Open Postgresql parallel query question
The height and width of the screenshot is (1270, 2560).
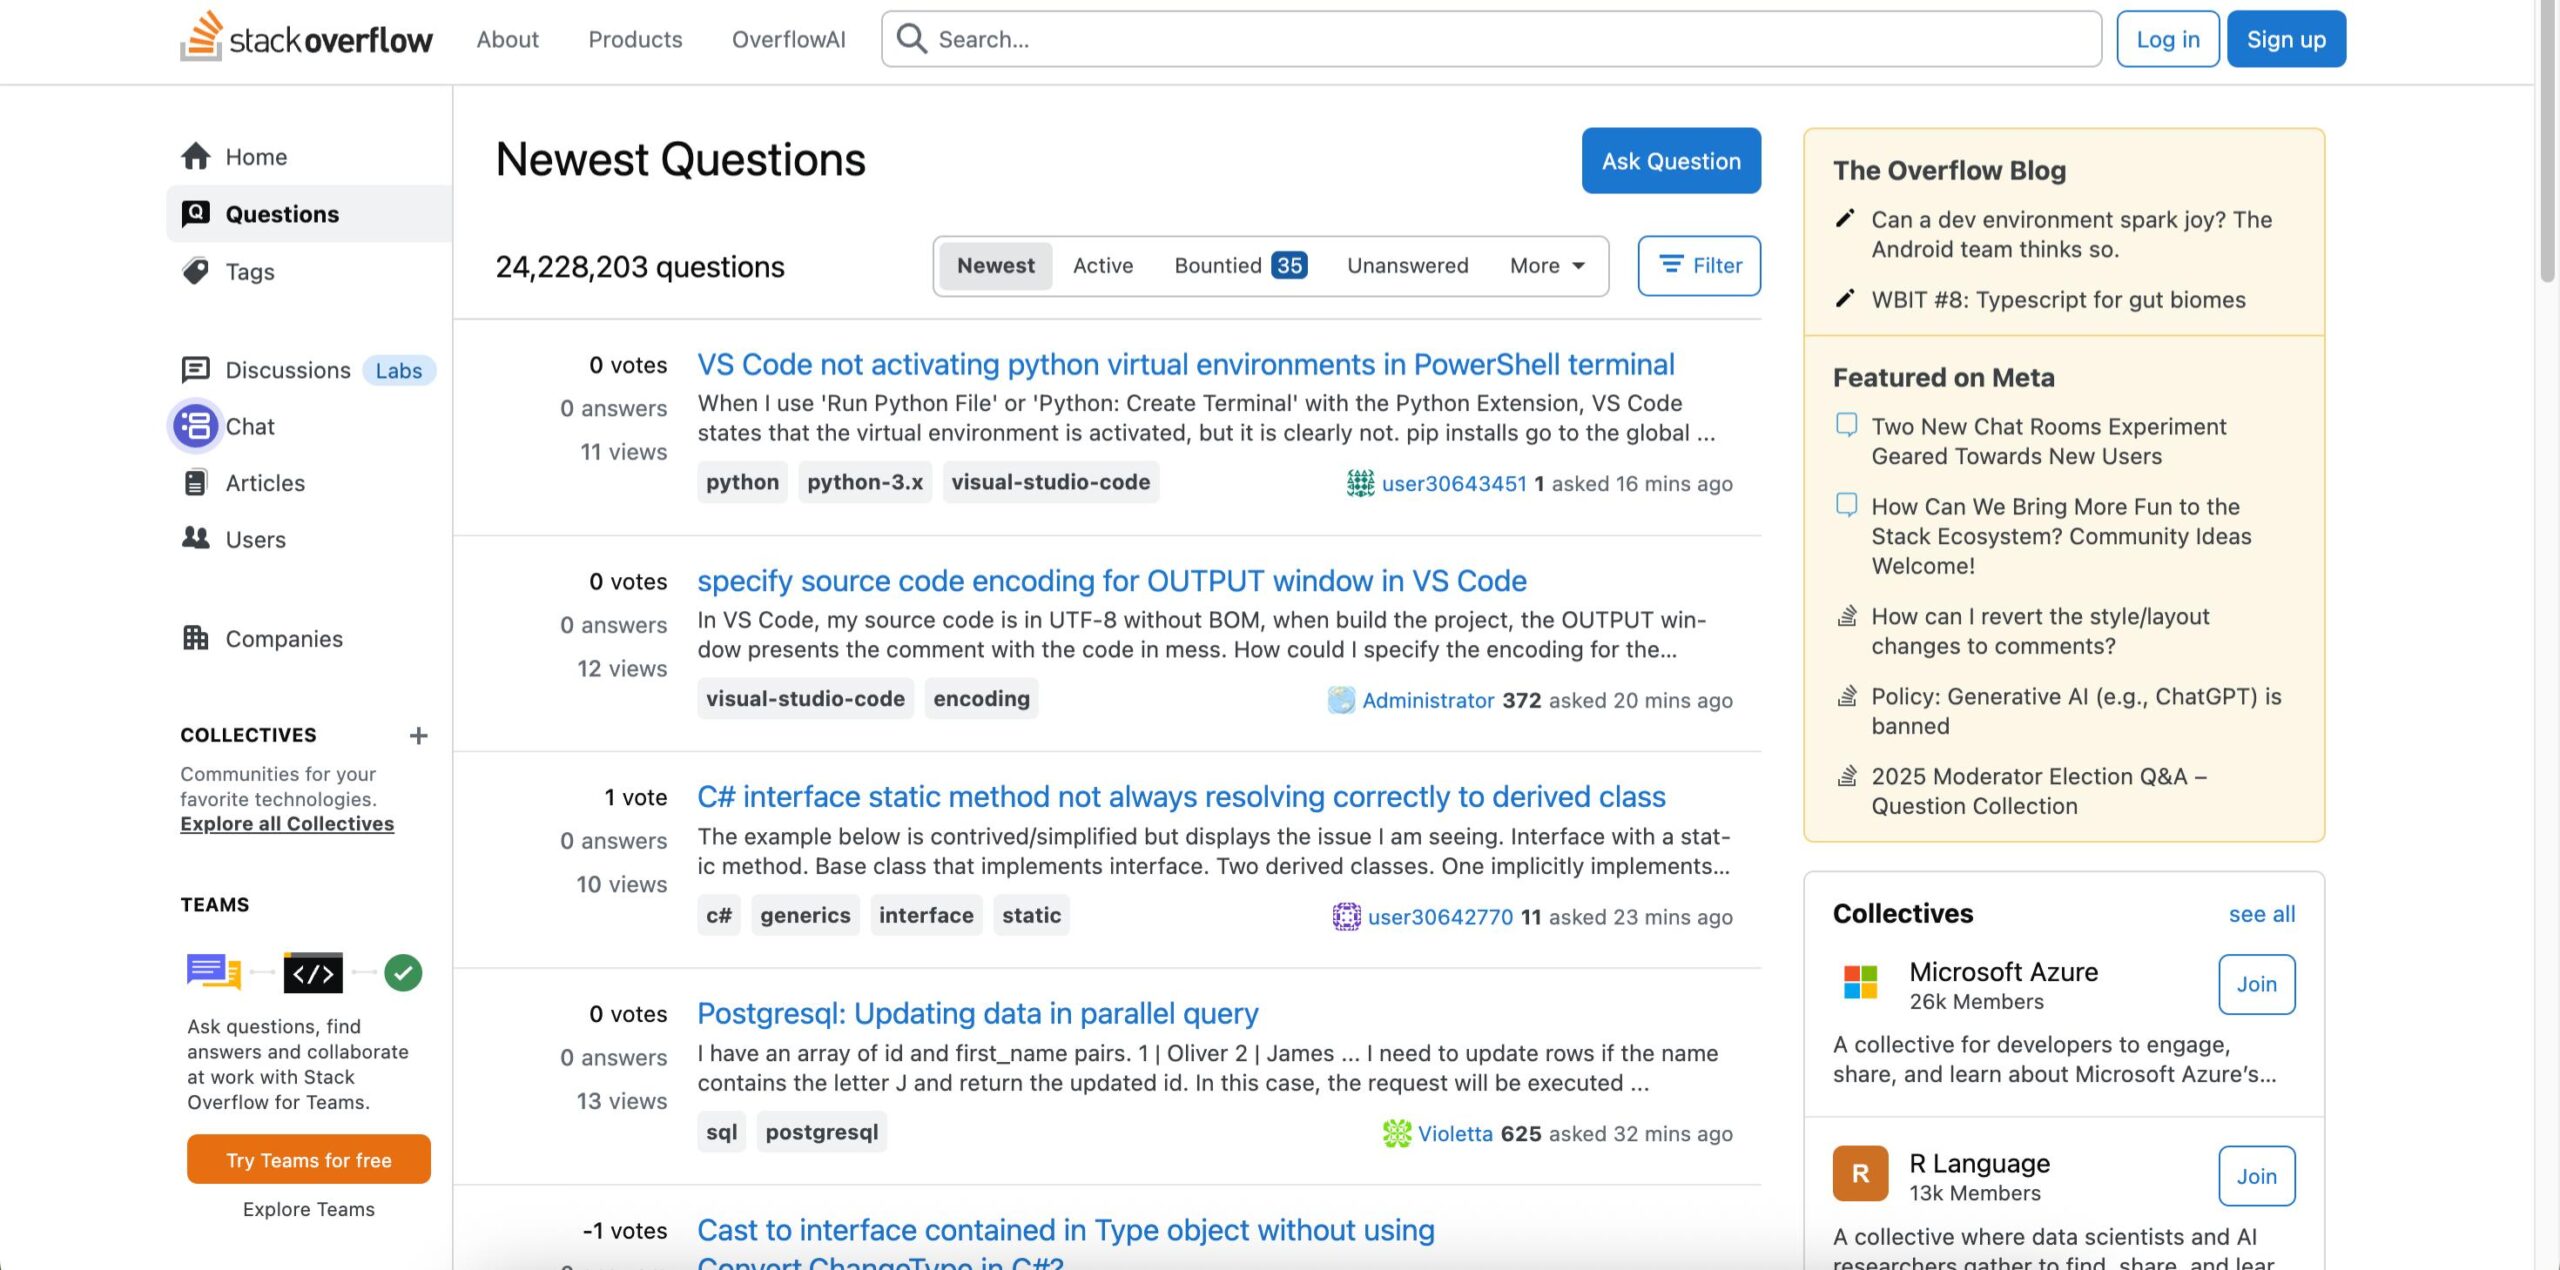coord(977,1013)
